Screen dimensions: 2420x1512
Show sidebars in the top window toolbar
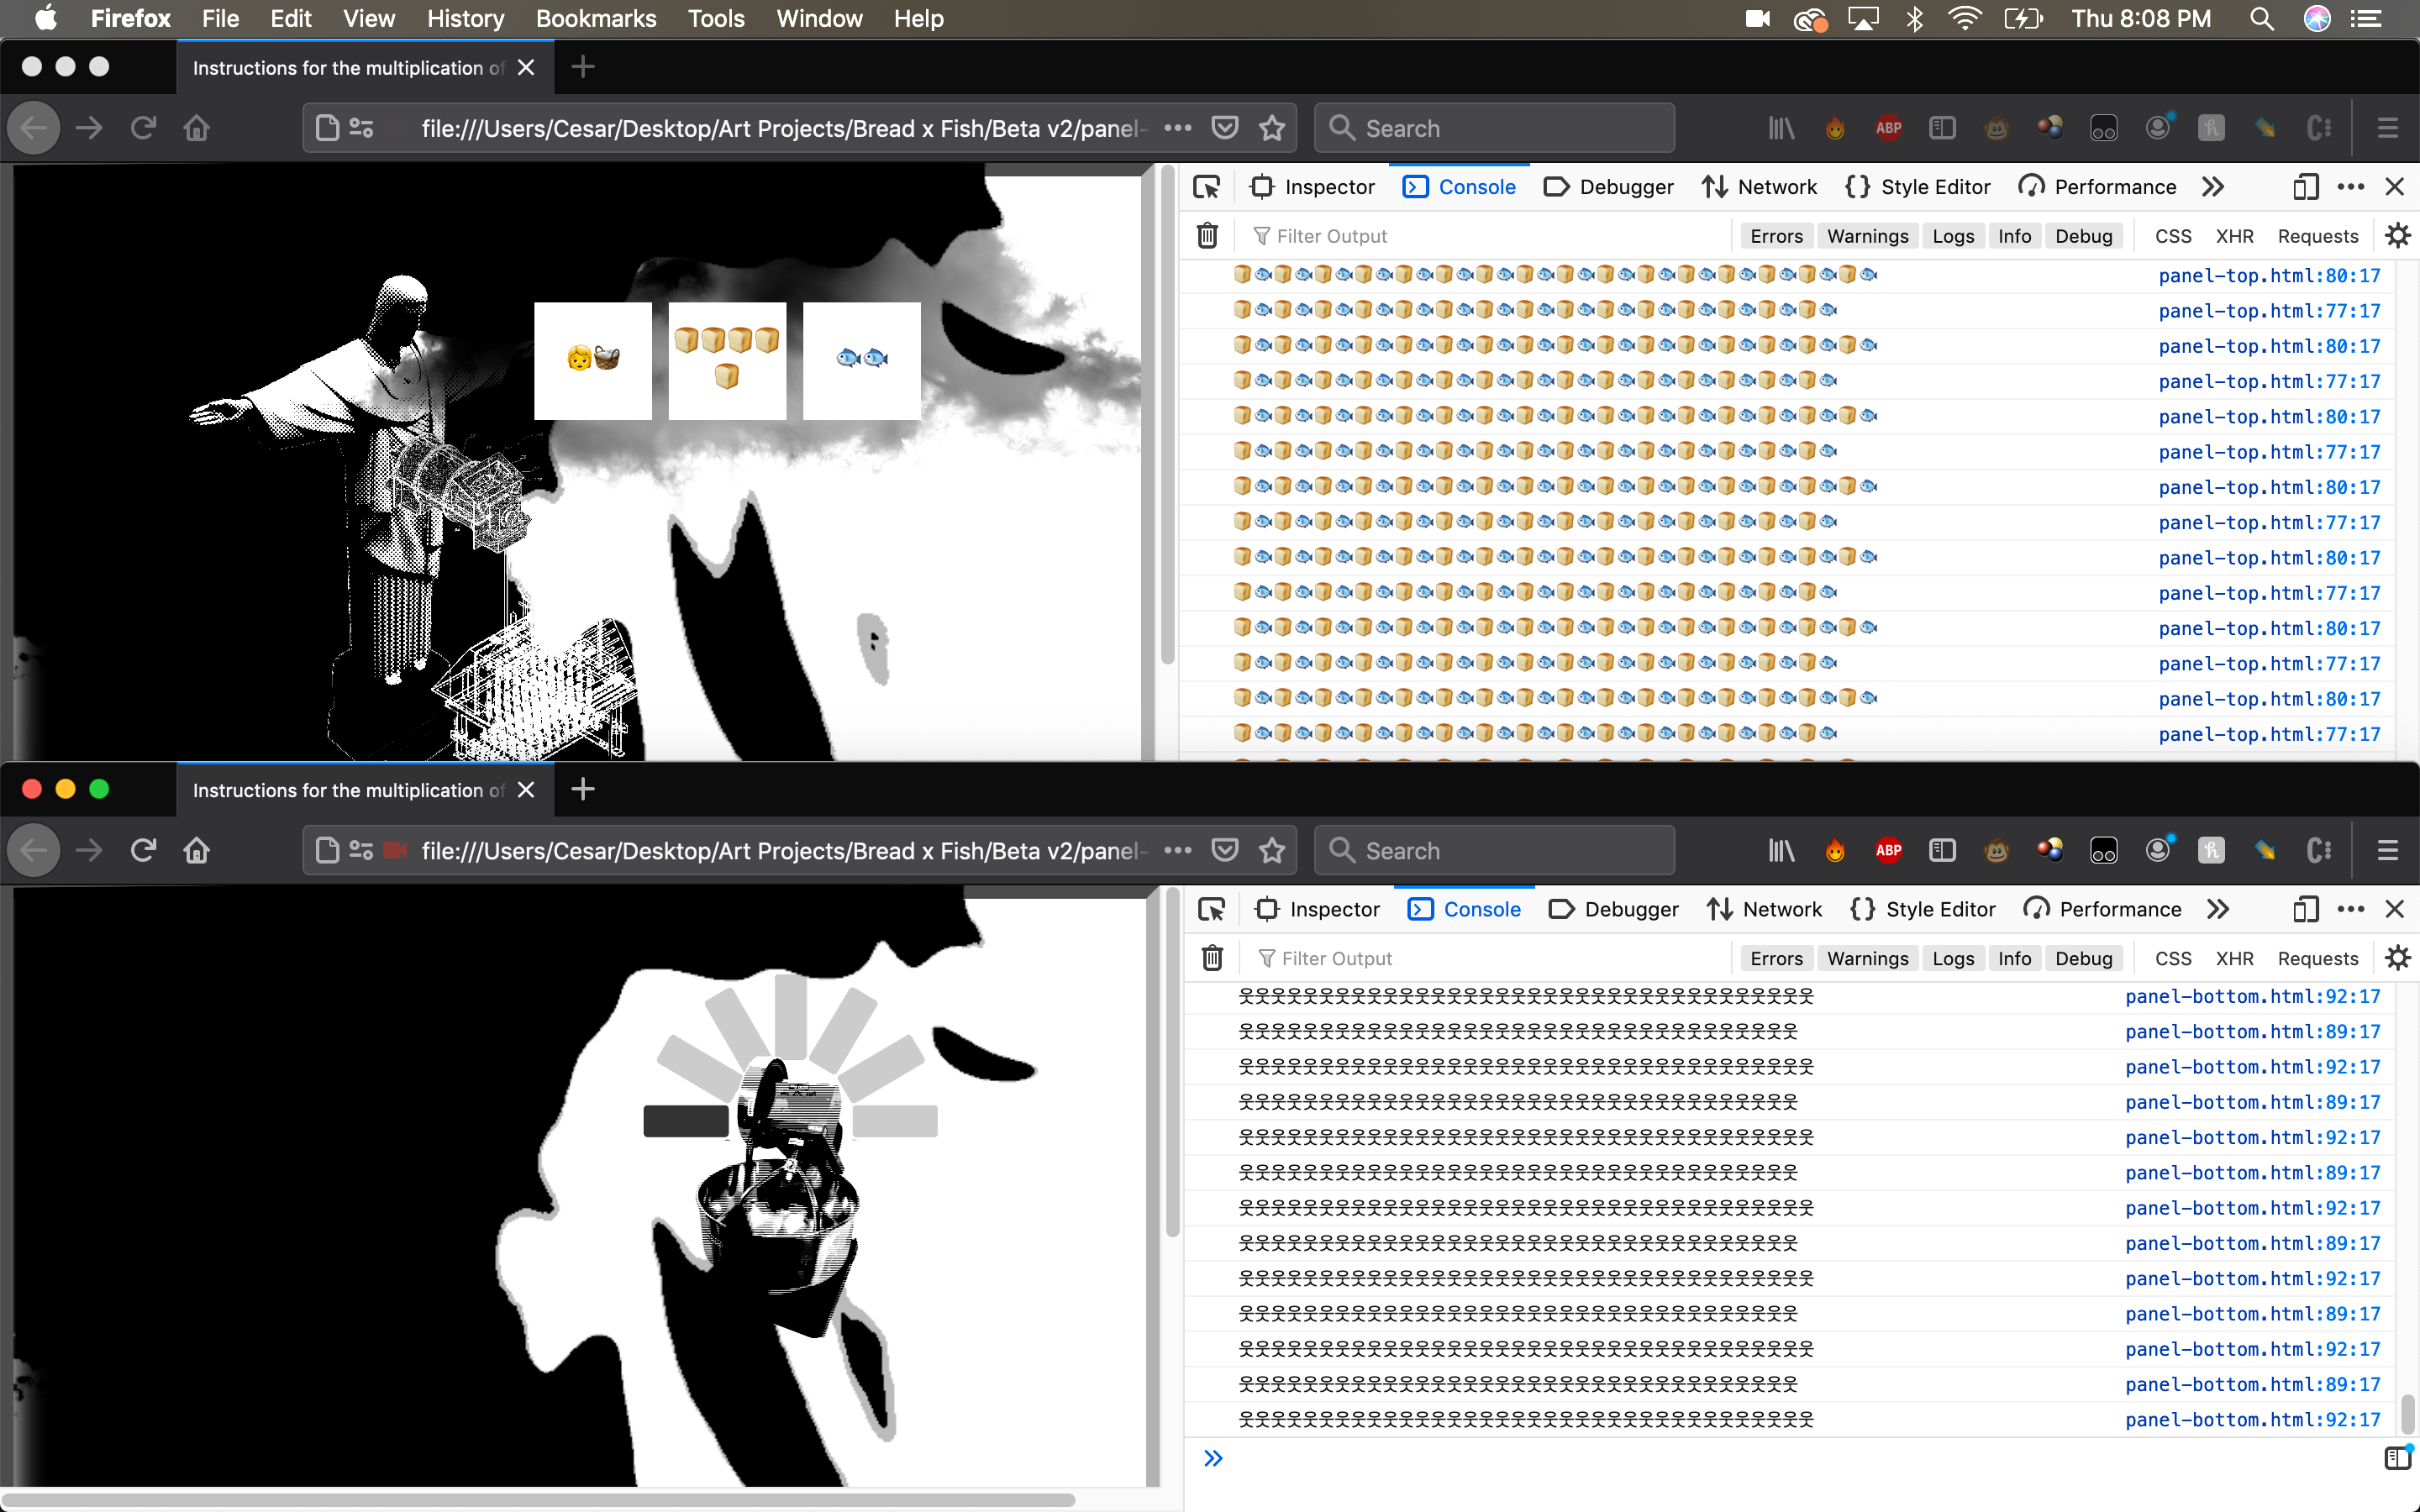pyautogui.click(x=1942, y=128)
